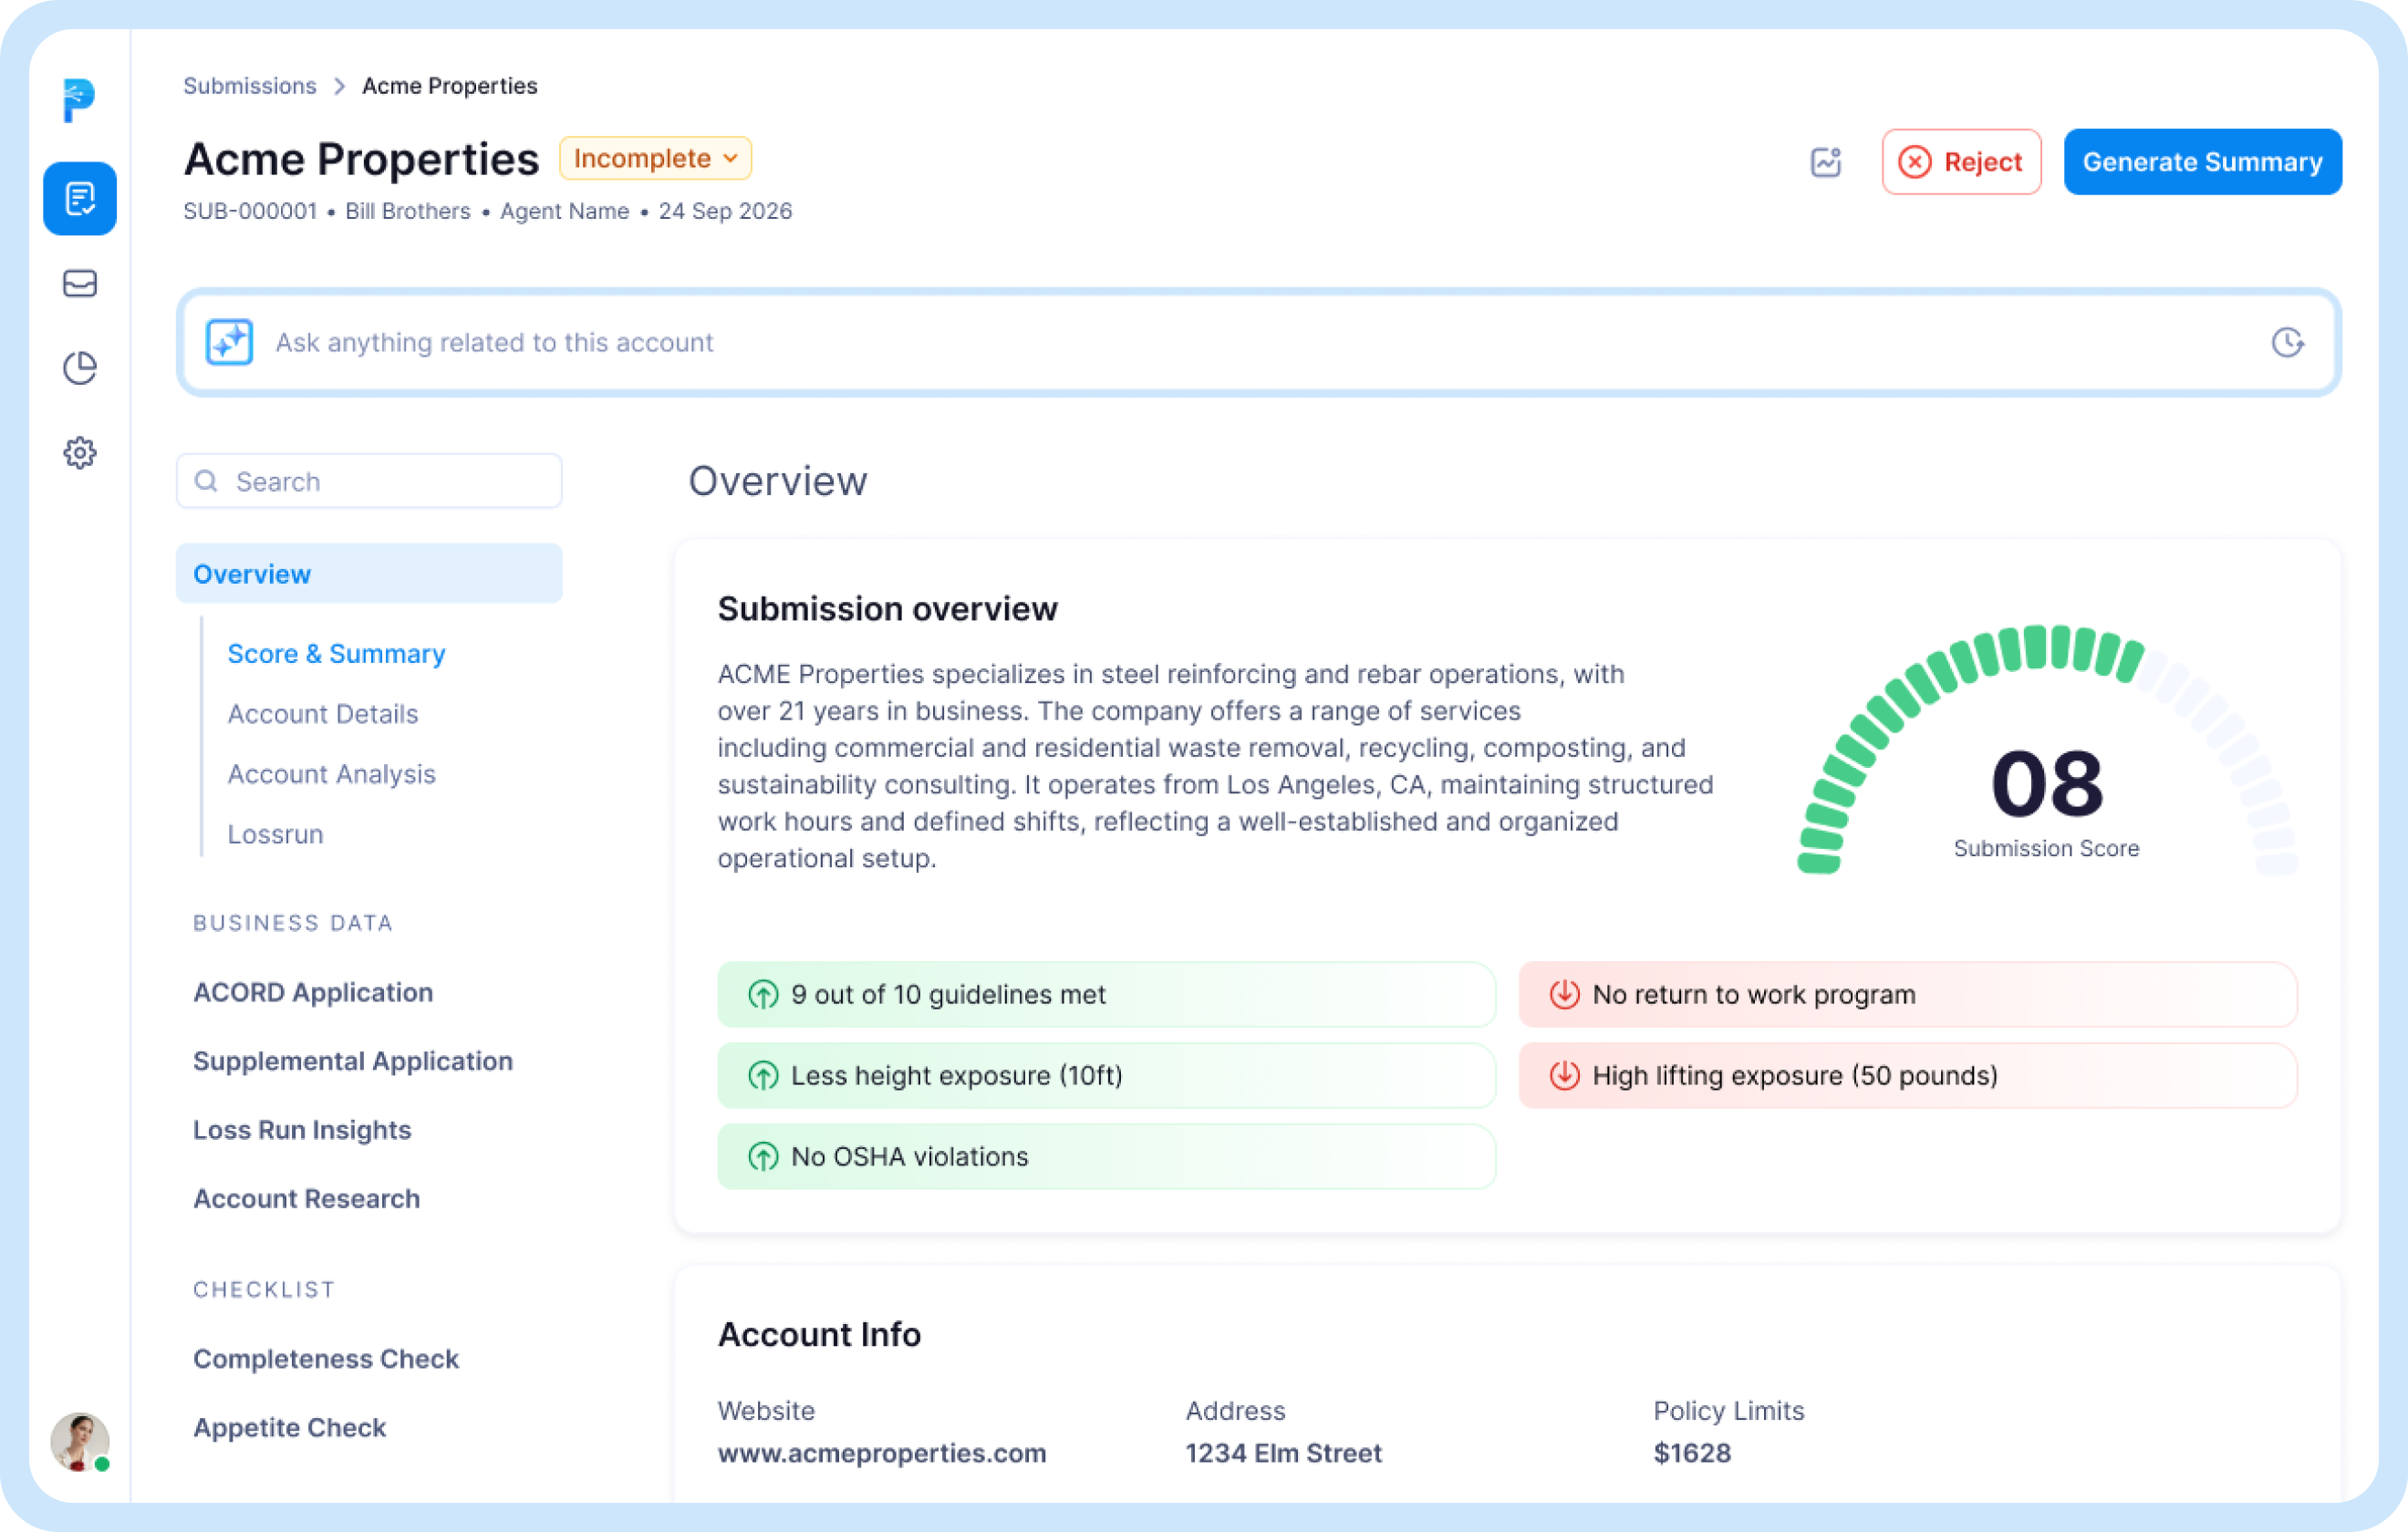The image size is (2408, 1532).
Task: Click the chart image icon beside Reject
Action: click(x=1825, y=162)
